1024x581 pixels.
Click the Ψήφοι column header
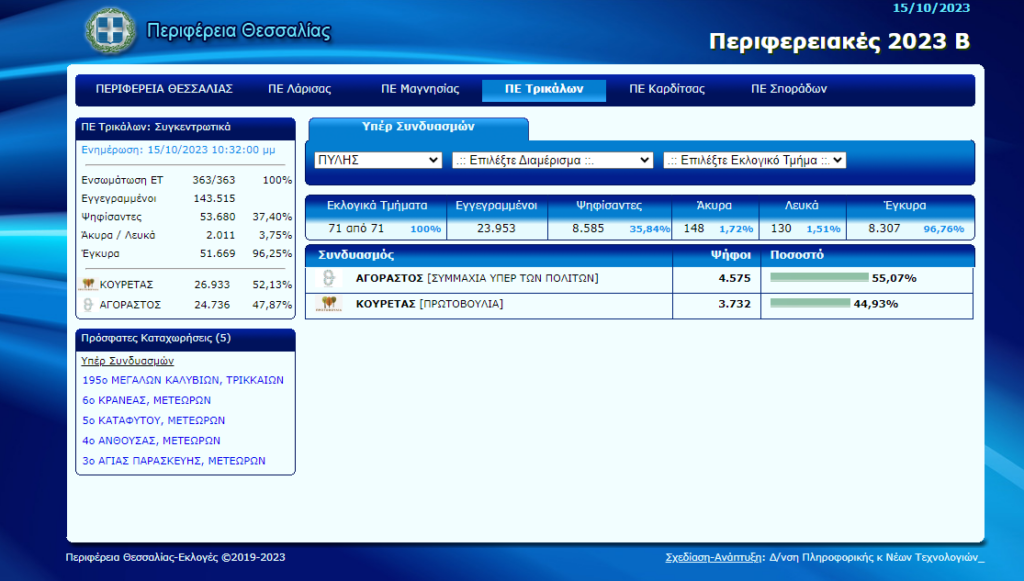pyautogui.click(x=730, y=255)
